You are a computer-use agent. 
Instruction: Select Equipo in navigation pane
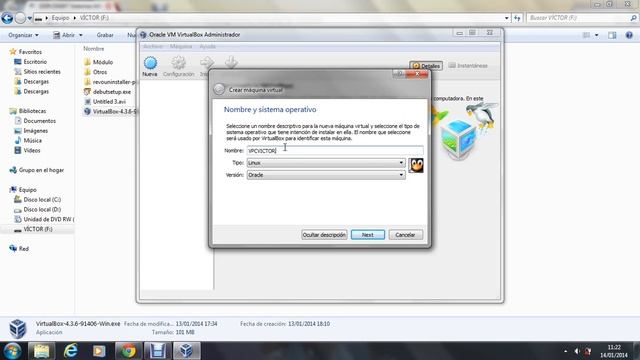pyautogui.click(x=27, y=190)
